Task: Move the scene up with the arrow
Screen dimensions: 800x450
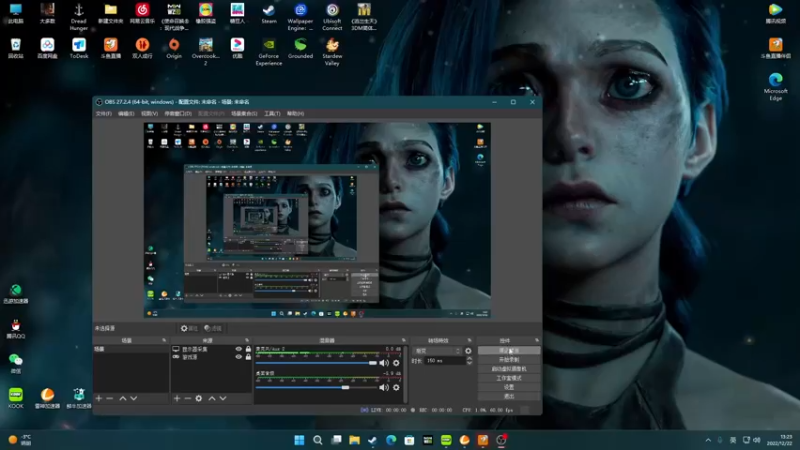Action: coord(122,398)
